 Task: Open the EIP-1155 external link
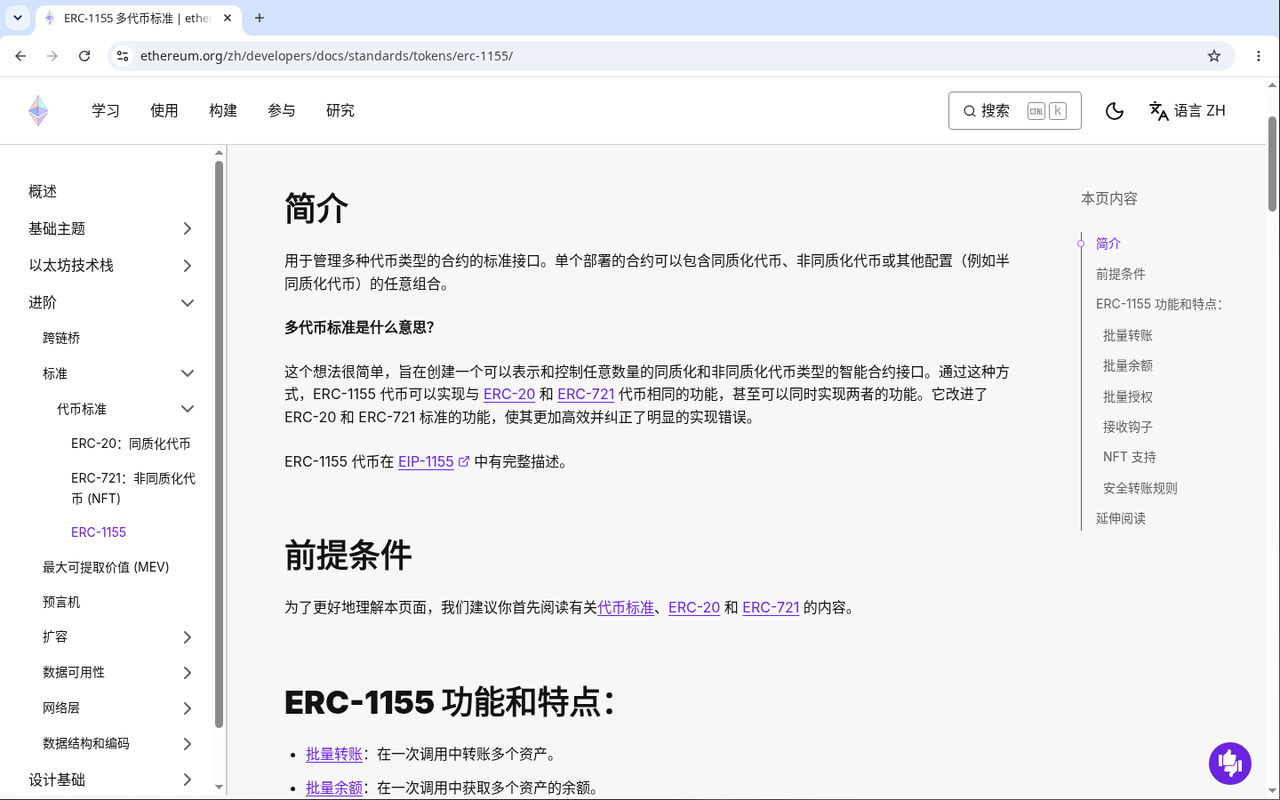[x=433, y=462]
